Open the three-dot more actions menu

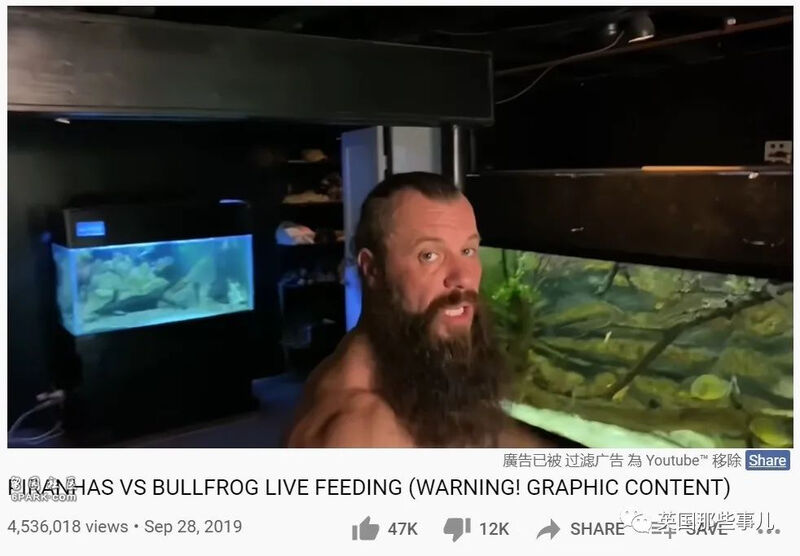point(769,530)
